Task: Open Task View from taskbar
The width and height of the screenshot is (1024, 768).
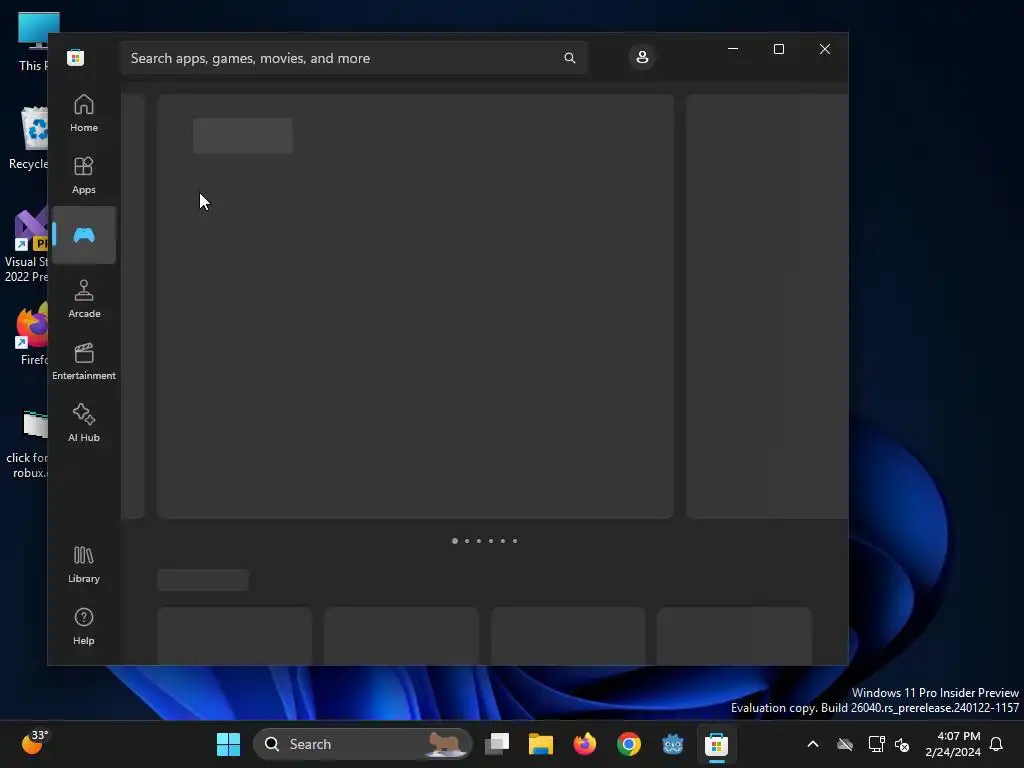Action: [x=497, y=744]
